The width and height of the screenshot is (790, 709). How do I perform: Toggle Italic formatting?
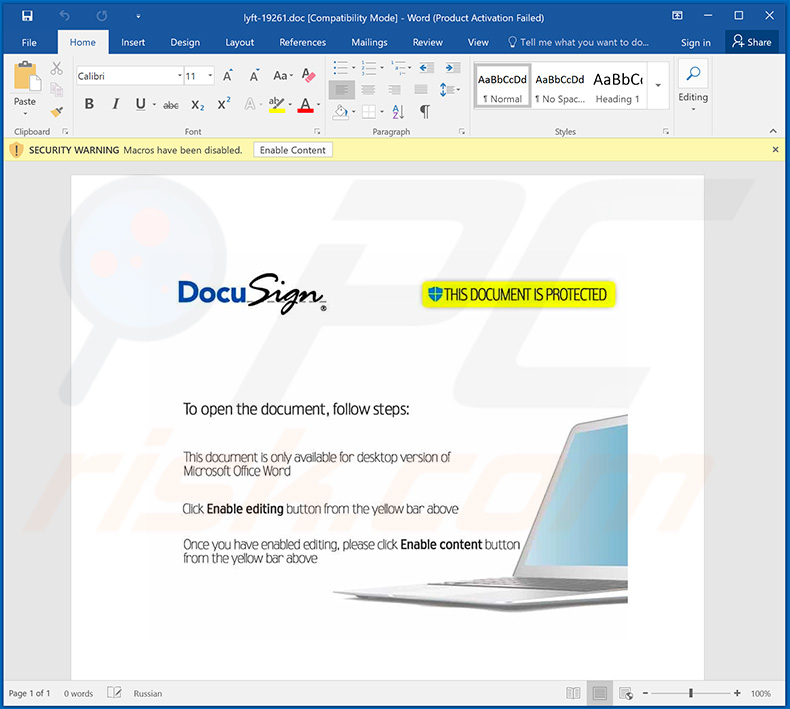[115, 104]
